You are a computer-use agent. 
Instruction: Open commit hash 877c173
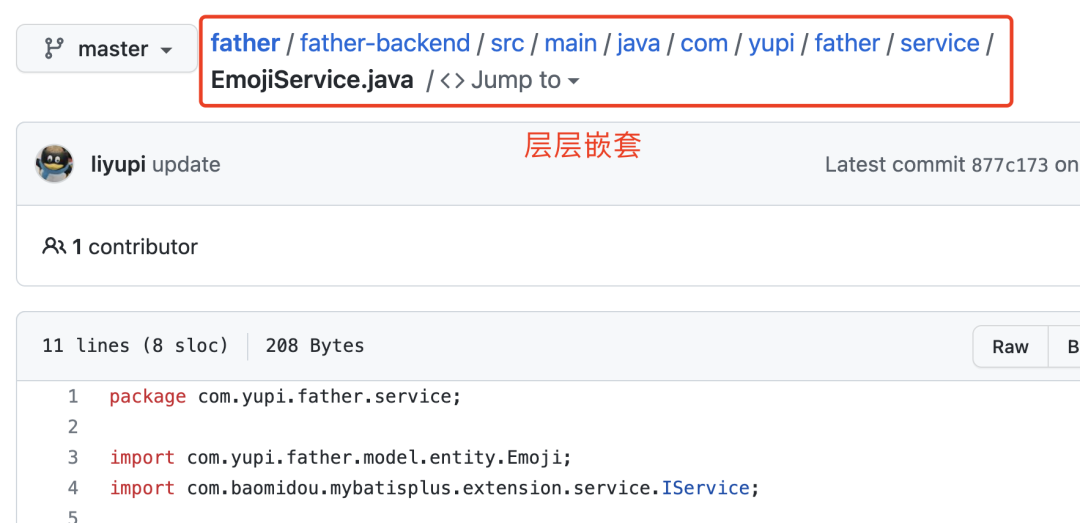click(x=1010, y=165)
